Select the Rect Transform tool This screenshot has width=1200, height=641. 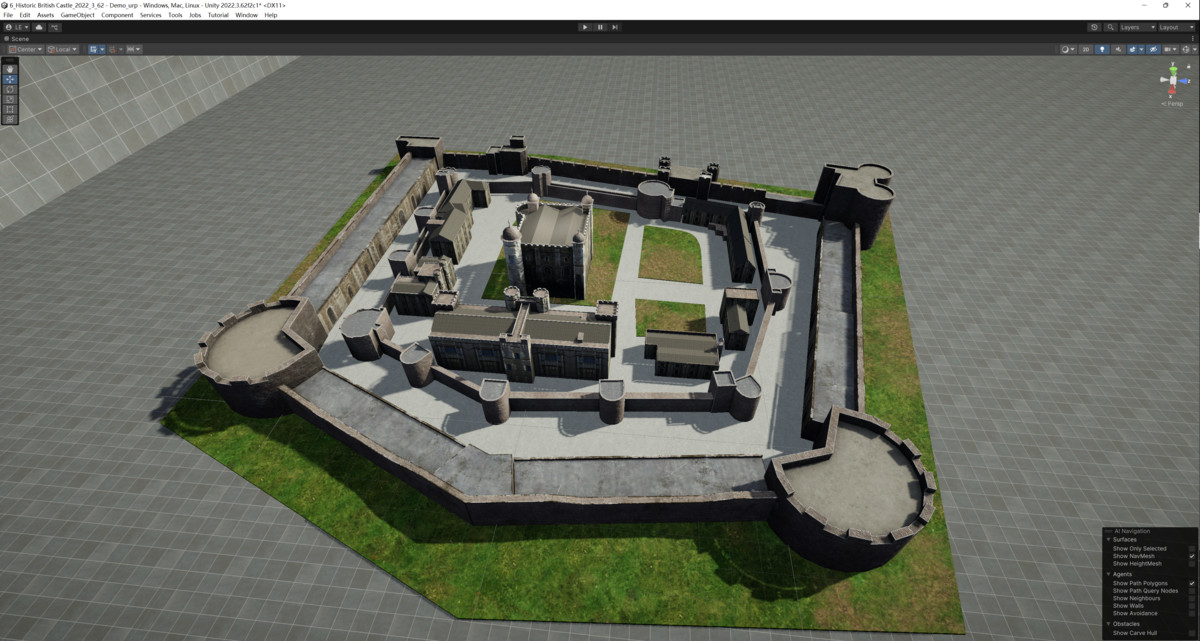[x=9, y=109]
